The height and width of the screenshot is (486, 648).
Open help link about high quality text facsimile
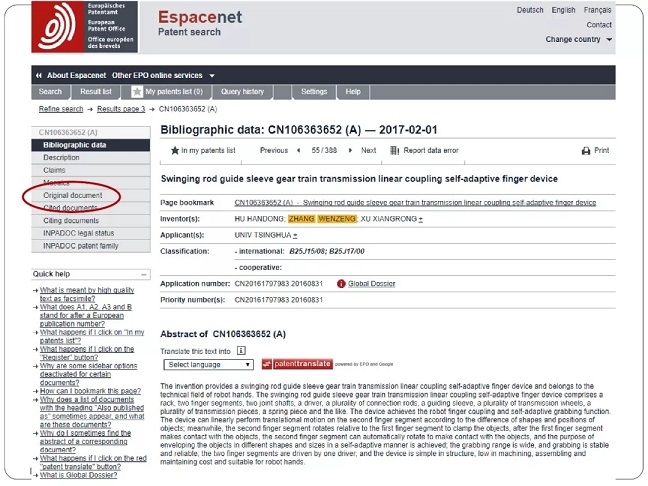[87, 294]
